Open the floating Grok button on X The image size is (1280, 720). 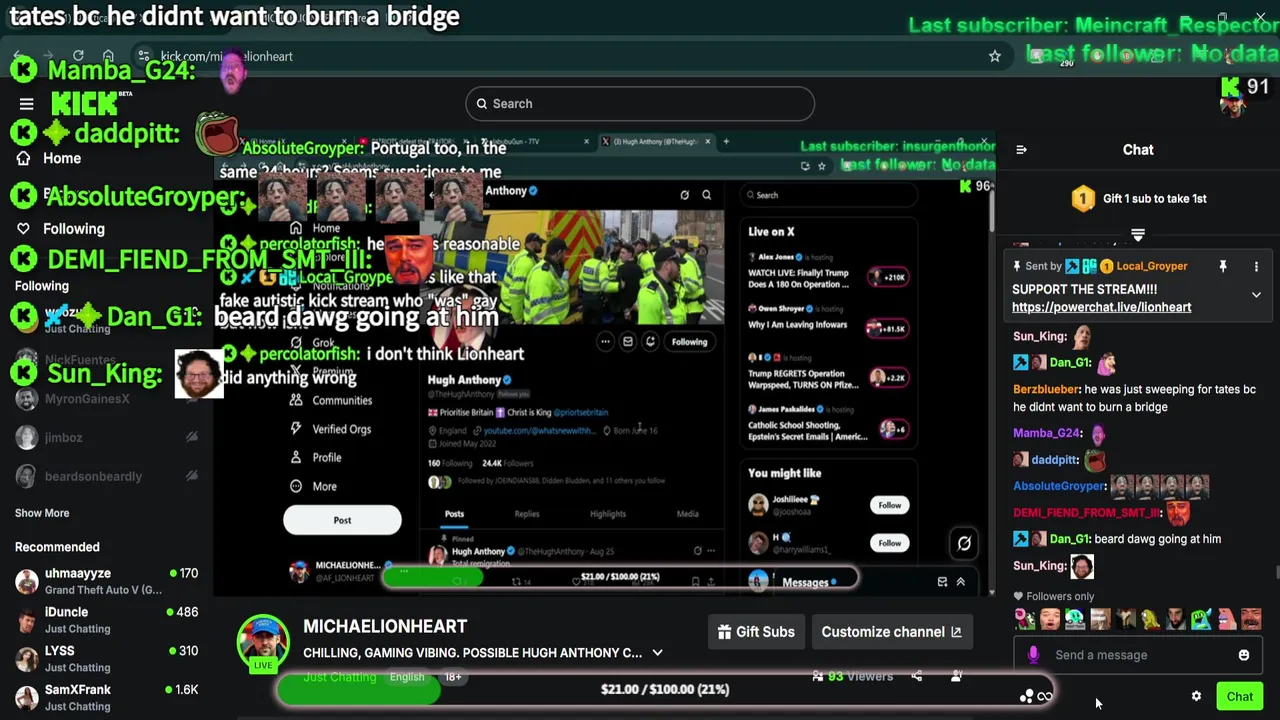coord(964,543)
